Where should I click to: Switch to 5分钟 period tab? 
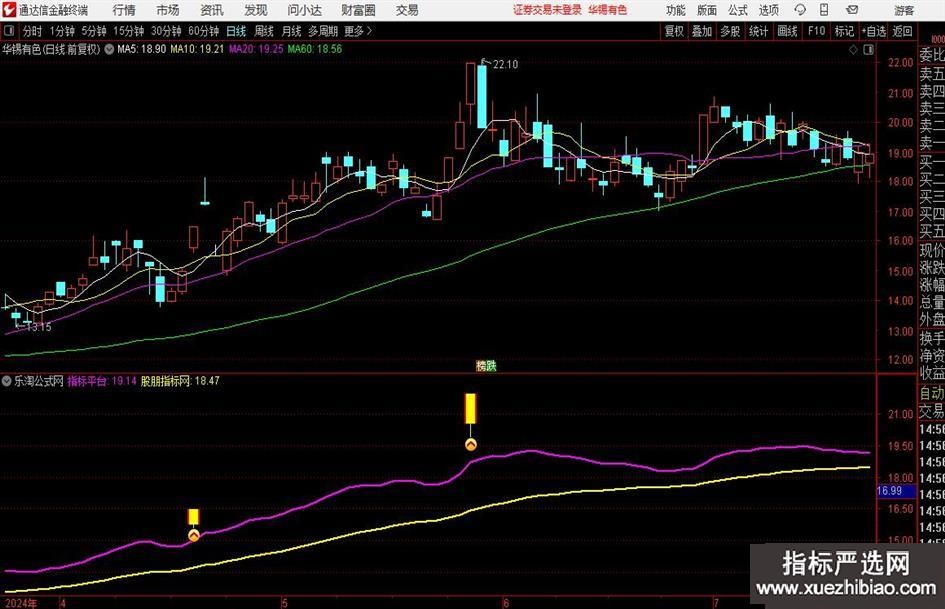[x=93, y=31]
